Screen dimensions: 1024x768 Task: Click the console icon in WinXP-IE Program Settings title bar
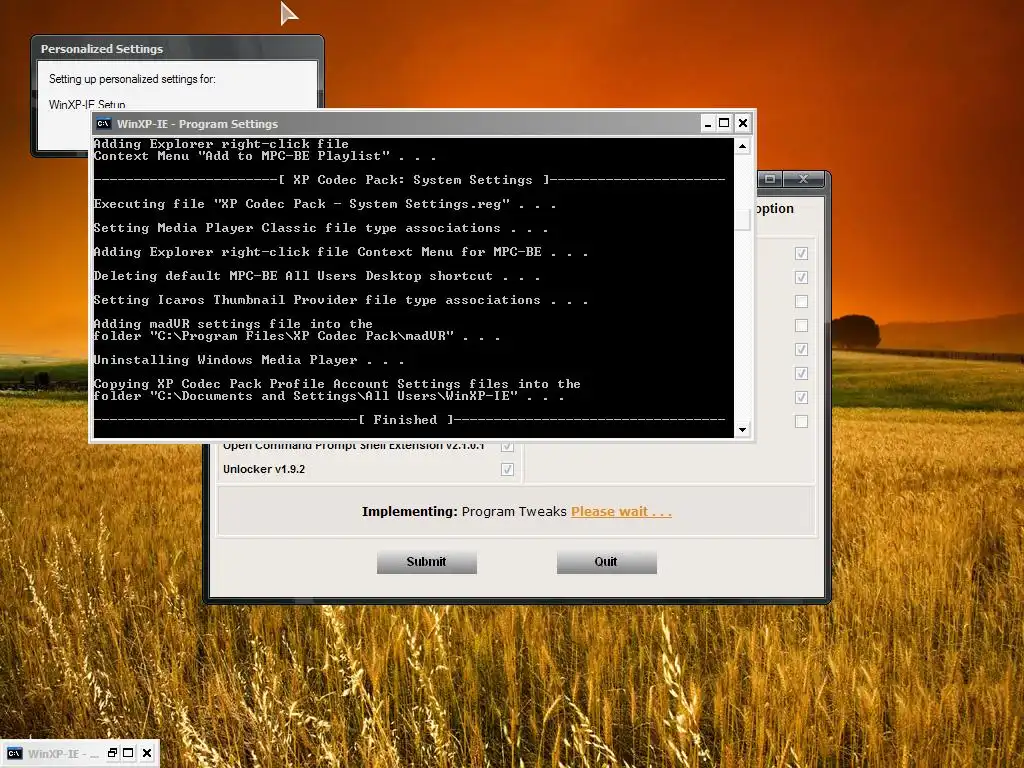tap(103, 123)
